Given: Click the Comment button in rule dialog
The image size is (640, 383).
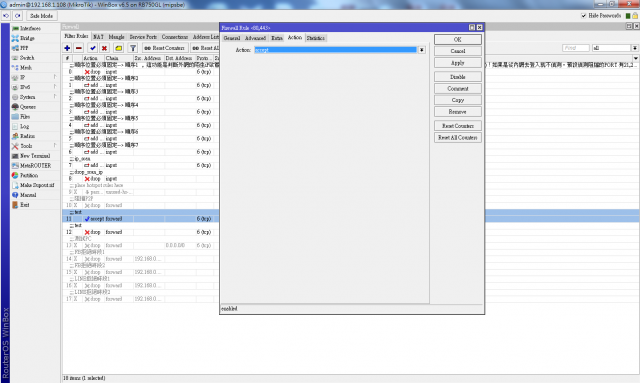Looking at the screenshot, I should [x=458, y=89].
